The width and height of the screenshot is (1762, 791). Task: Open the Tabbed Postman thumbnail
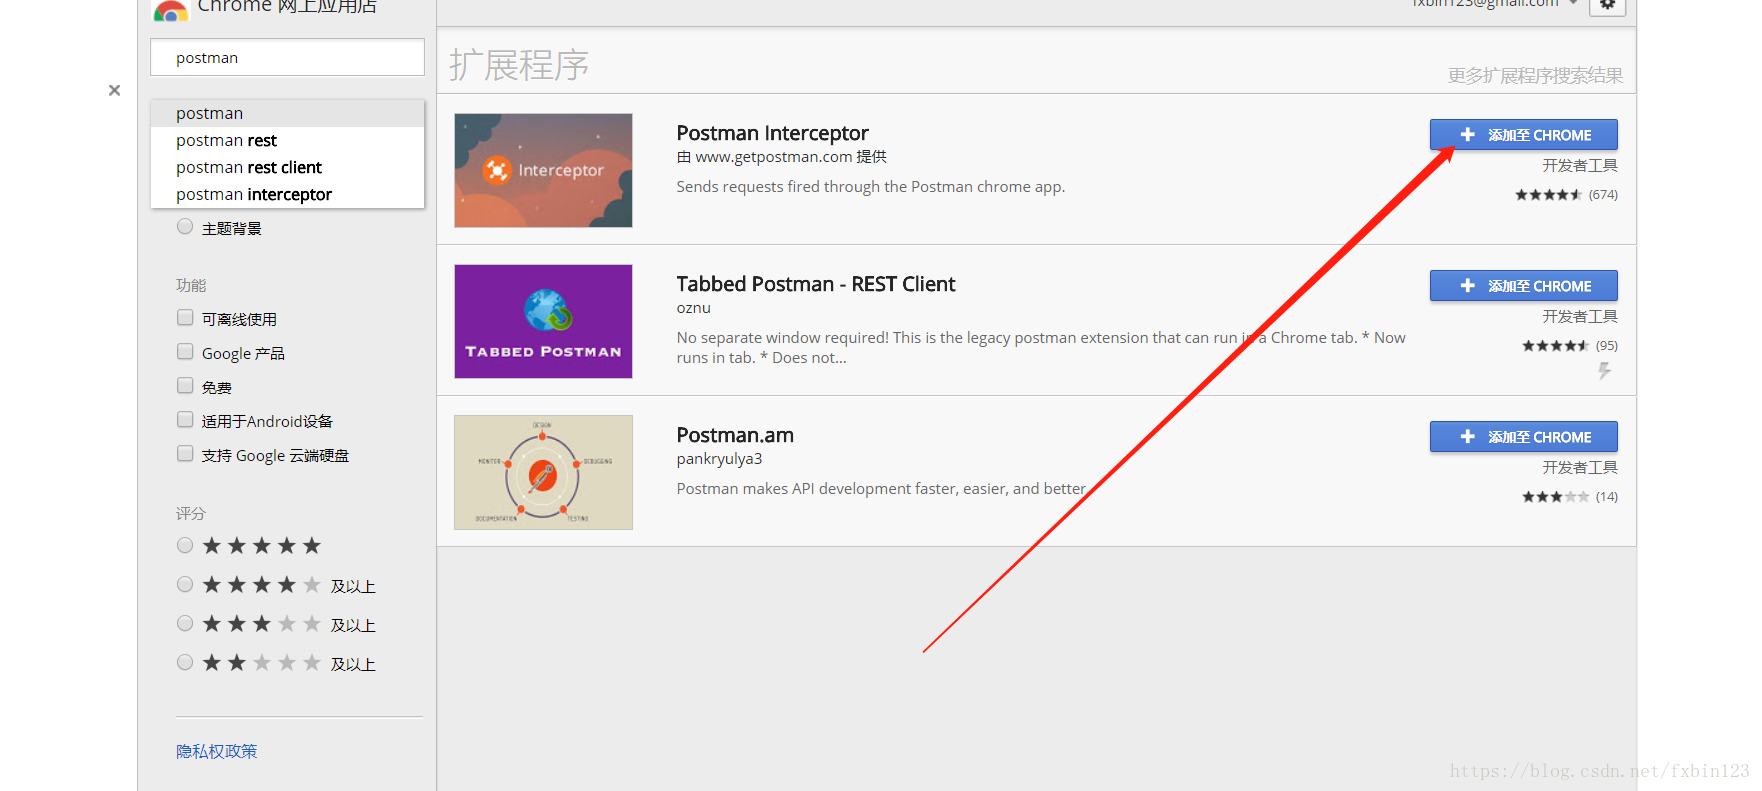[x=543, y=321]
